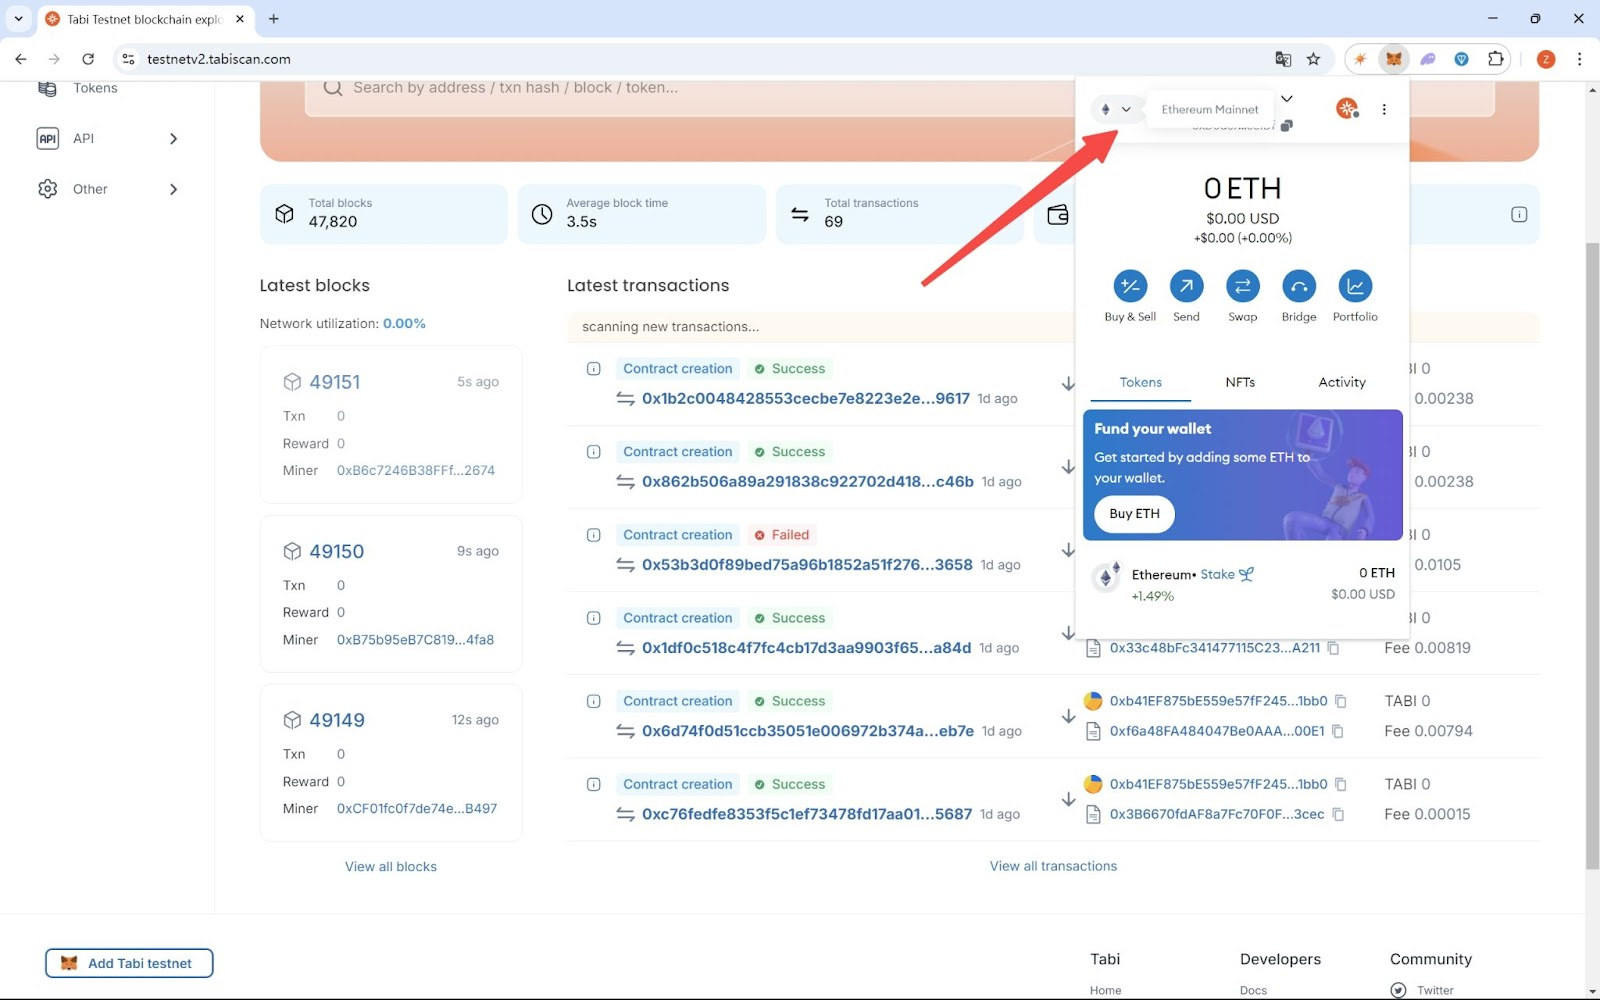
Task: Open block 49150
Action: tap(337, 551)
